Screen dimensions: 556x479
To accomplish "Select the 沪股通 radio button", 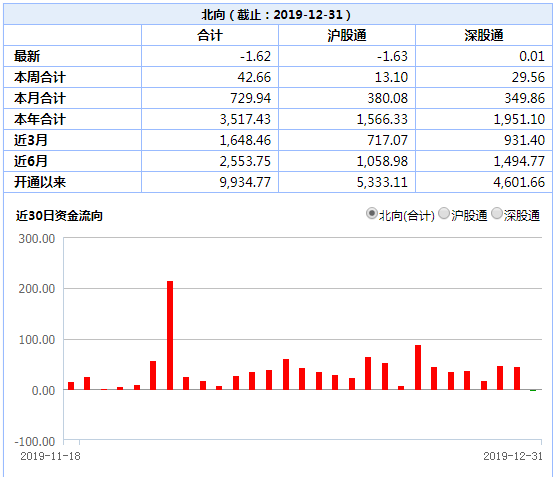I will 444,214.
